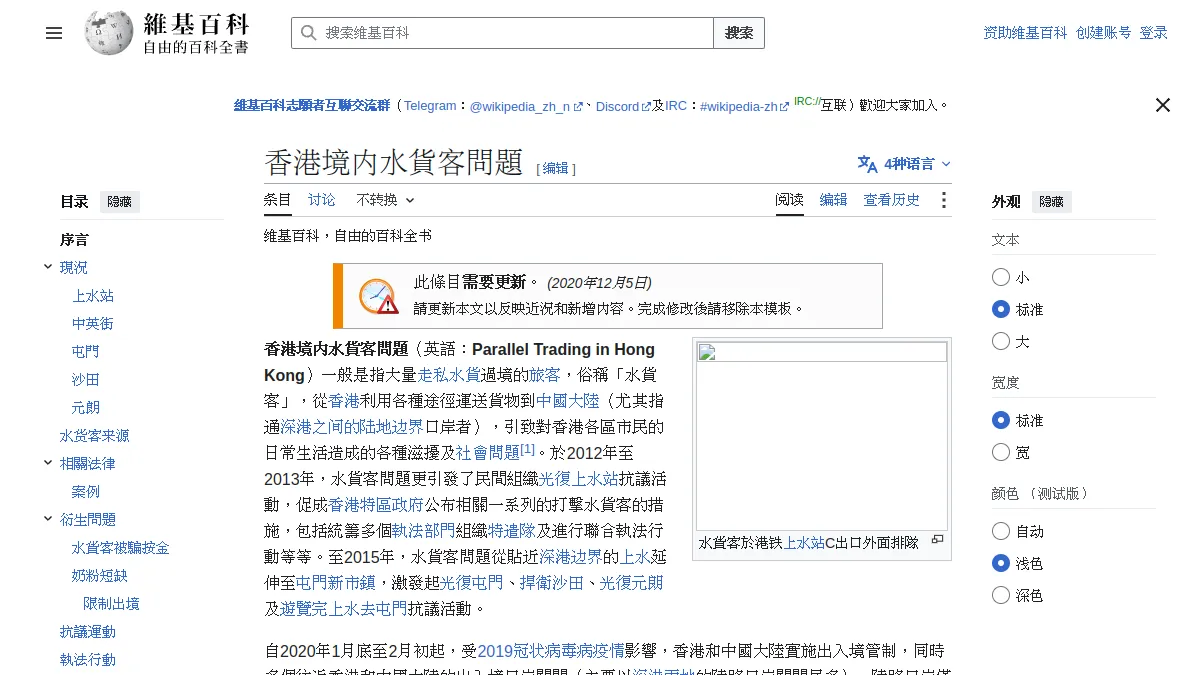Go to 沙田 in contents
Image resolution: width=1200 pixels, height=675 pixels.
[86, 380]
